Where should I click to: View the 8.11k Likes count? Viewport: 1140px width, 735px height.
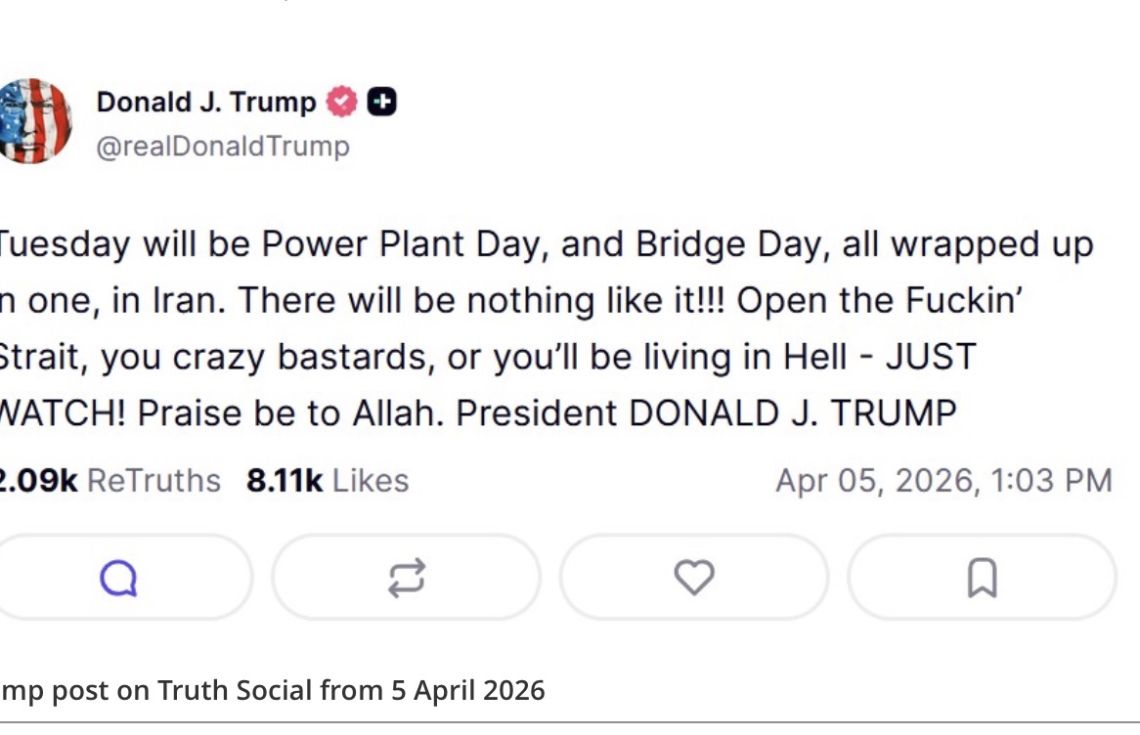point(328,481)
